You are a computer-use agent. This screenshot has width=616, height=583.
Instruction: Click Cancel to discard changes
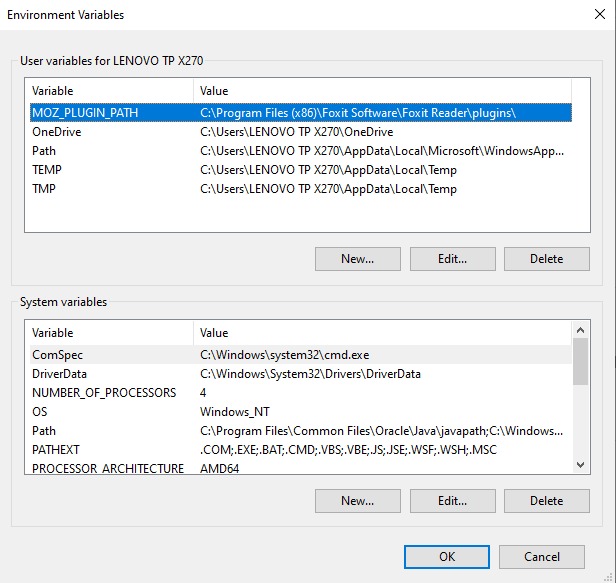tap(541, 557)
